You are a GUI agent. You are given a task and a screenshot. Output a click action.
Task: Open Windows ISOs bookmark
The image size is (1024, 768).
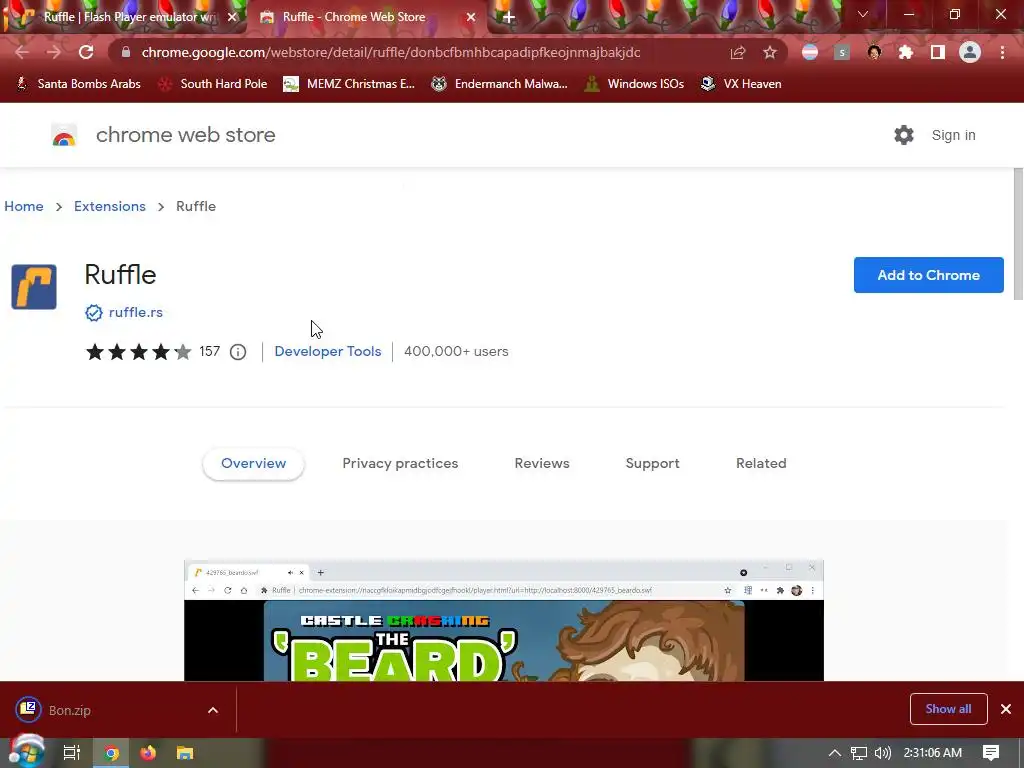tap(634, 84)
